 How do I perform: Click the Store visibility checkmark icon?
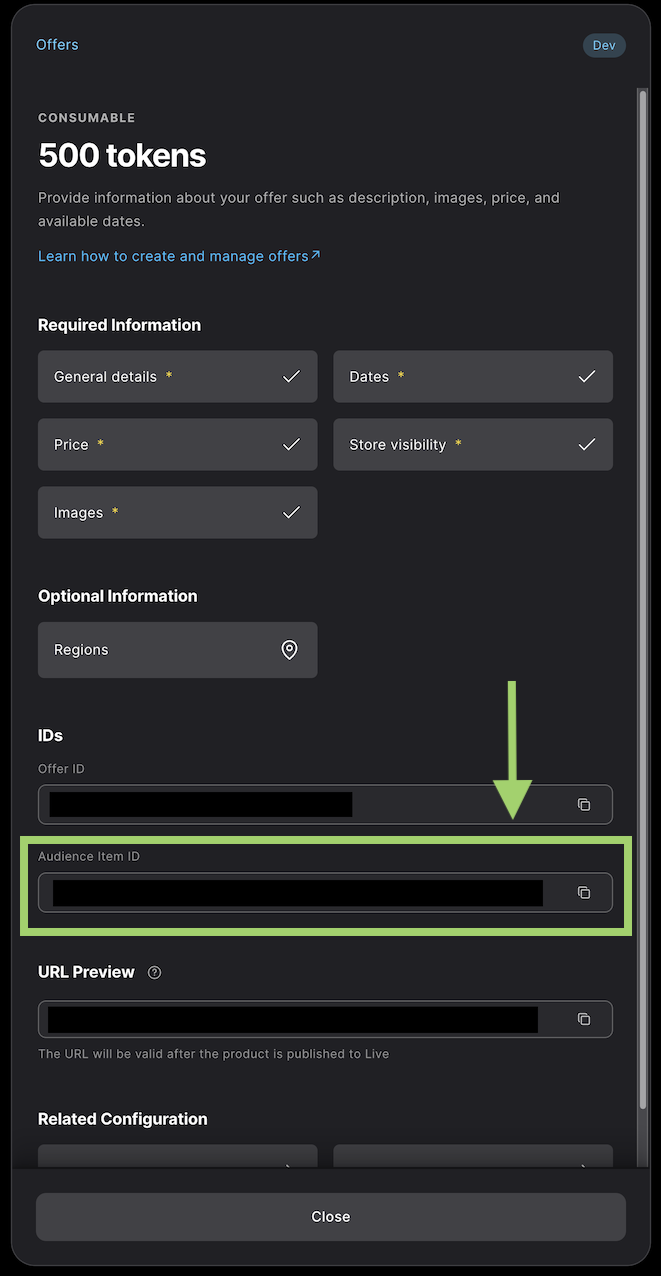(x=587, y=445)
